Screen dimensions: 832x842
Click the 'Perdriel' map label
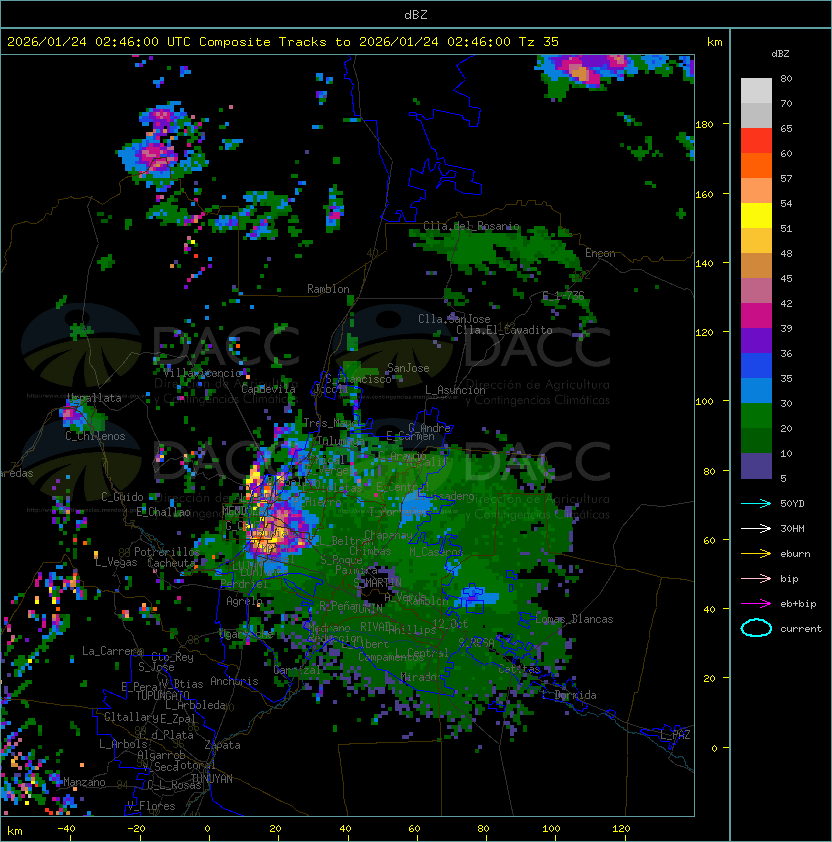[244, 583]
